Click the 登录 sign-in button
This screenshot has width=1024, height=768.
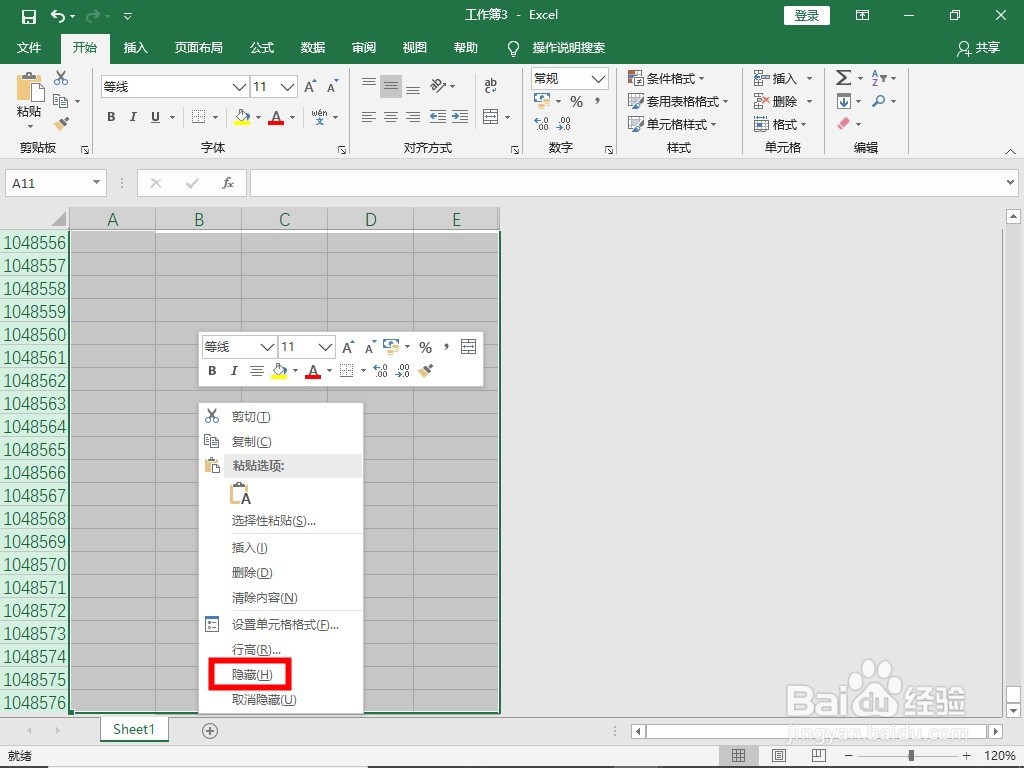point(806,15)
